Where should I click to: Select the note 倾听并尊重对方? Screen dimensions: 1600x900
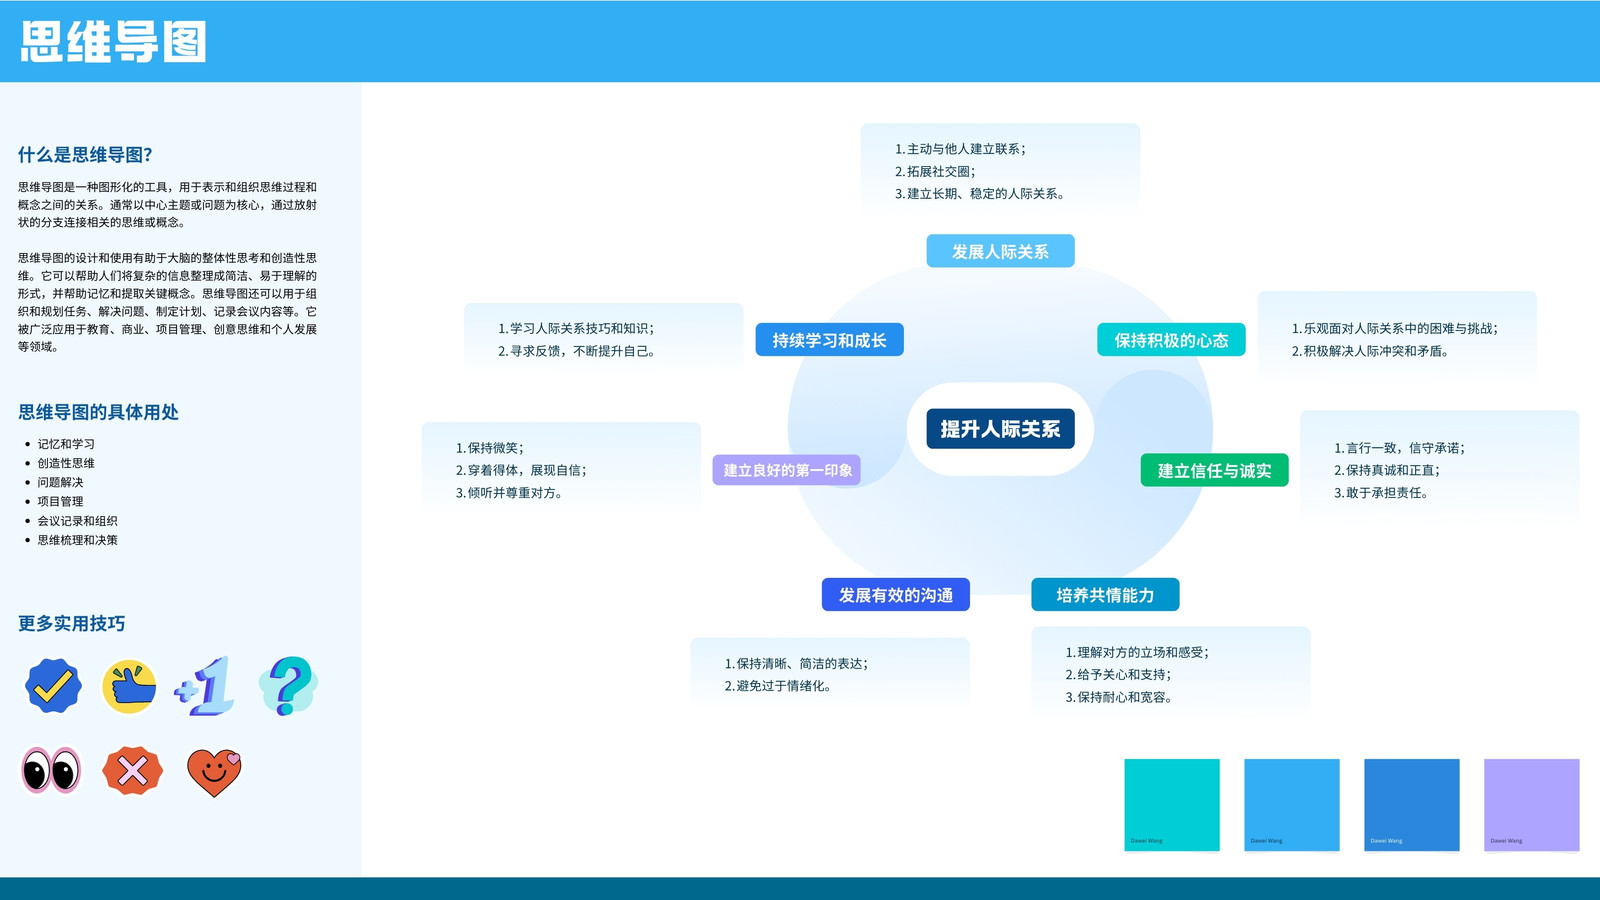coord(509,493)
